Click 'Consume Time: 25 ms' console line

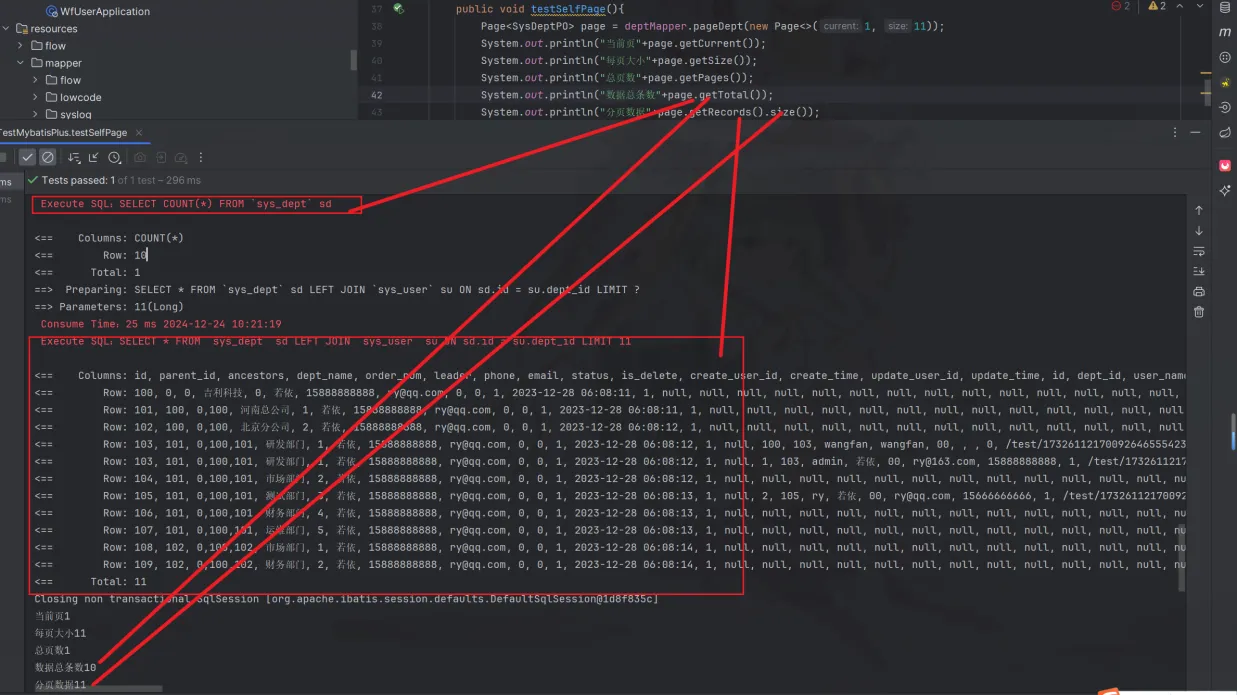[161, 324]
